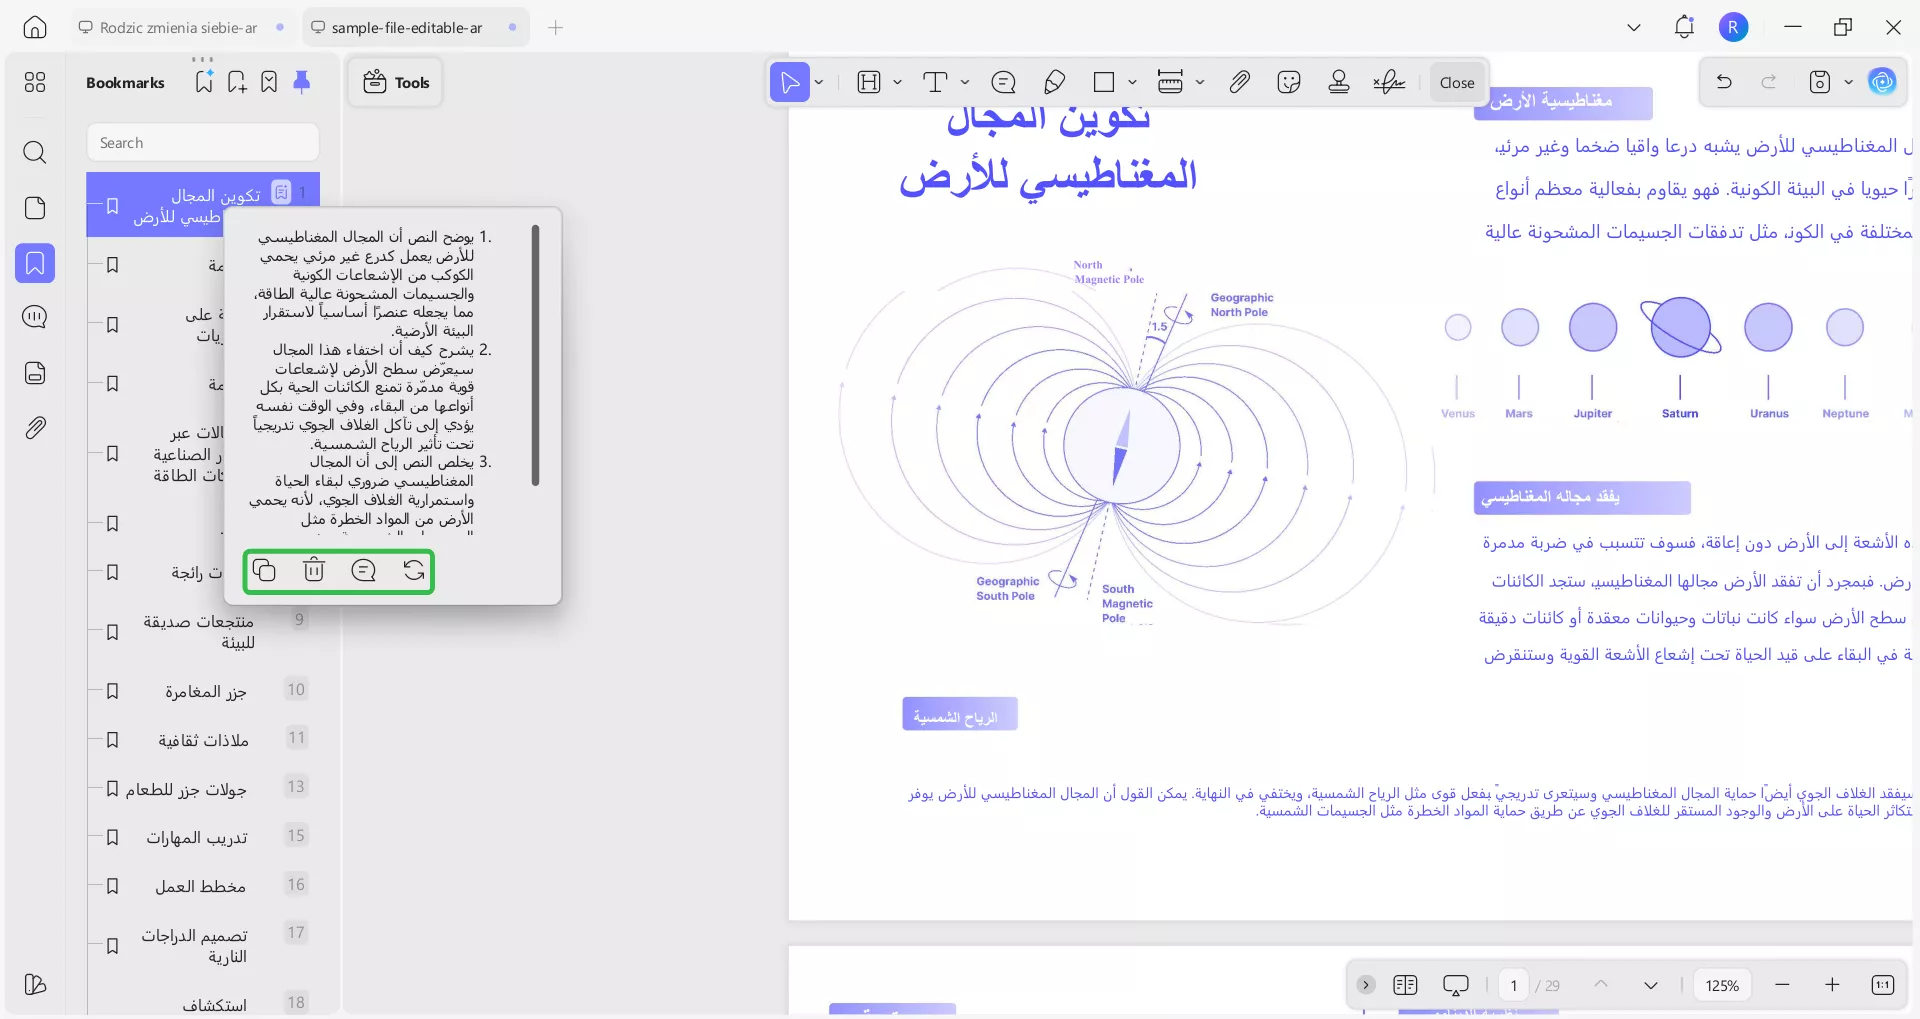This screenshot has width=1920, height=1019.
Task: Delete the AI summary with the trash icon
Action: click(314, 571)
